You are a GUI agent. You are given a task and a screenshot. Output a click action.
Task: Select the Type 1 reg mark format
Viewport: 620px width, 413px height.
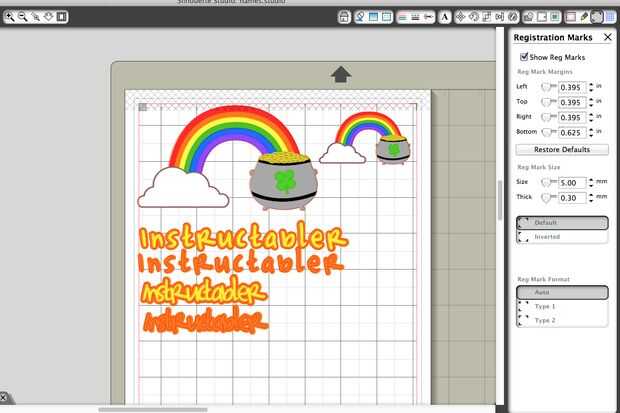coord(562,306)
